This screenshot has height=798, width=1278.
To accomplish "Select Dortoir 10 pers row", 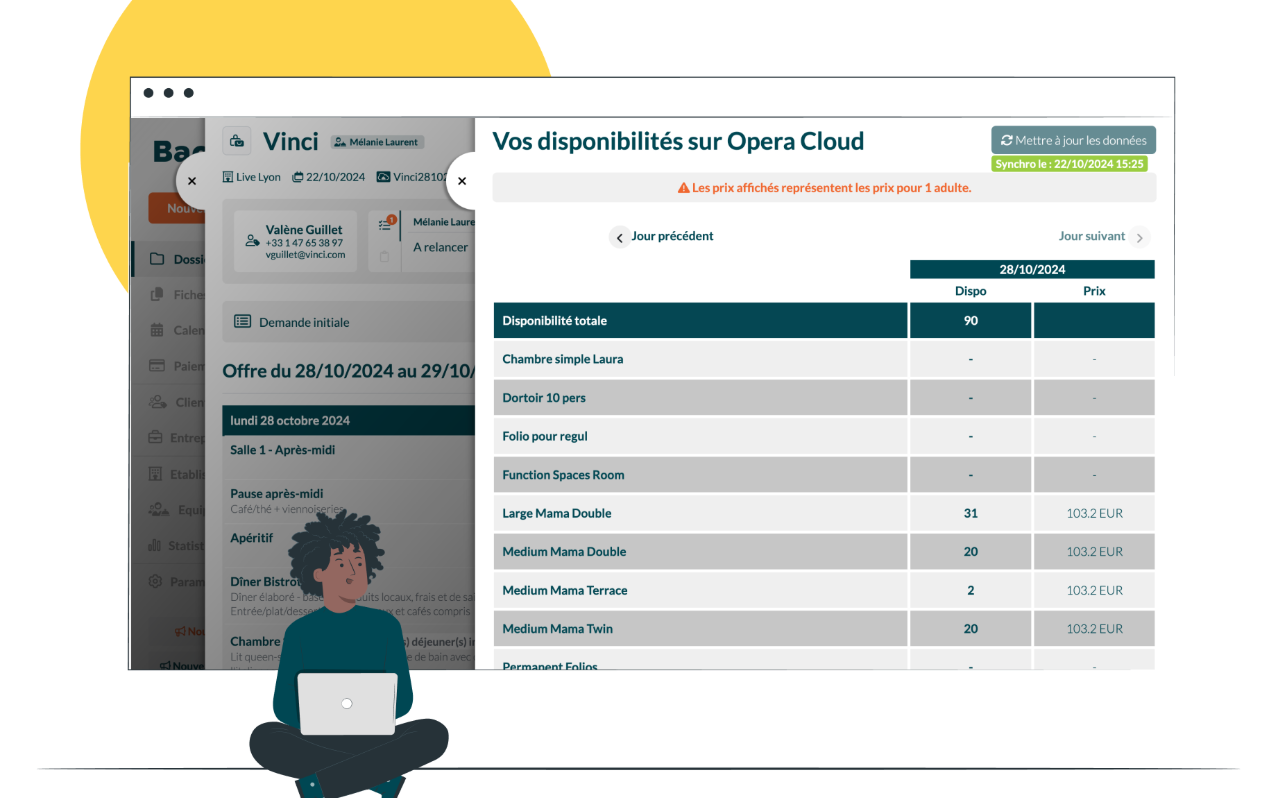I will coord(824,398).
